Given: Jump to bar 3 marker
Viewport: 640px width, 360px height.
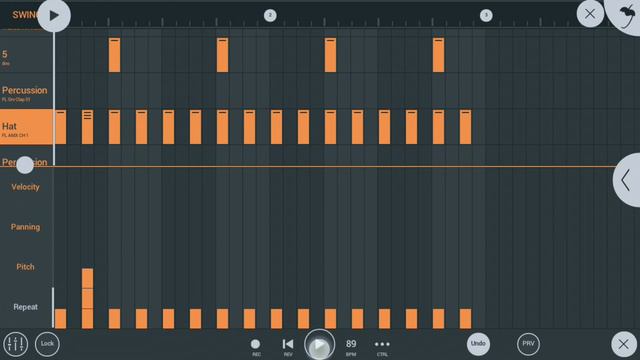Looking at the screenshot, I should pos(486,16).
